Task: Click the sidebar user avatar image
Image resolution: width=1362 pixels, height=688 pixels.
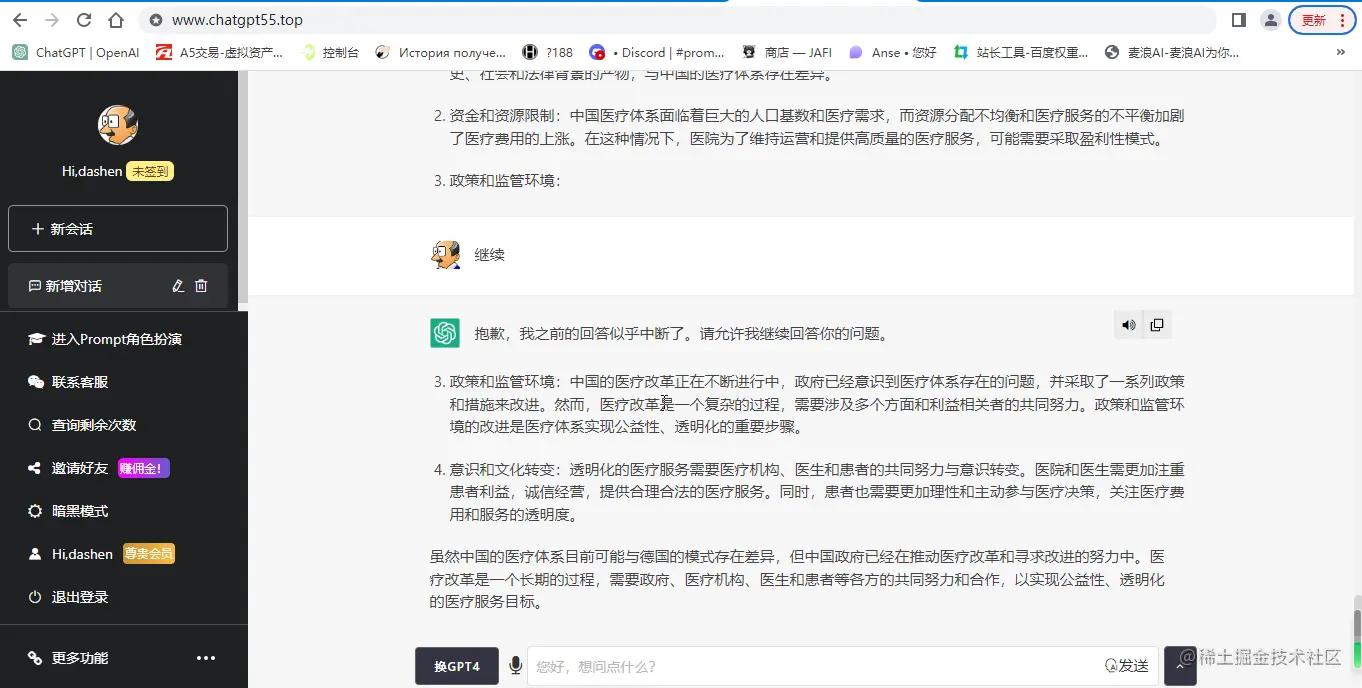Action: coord(118,125)
